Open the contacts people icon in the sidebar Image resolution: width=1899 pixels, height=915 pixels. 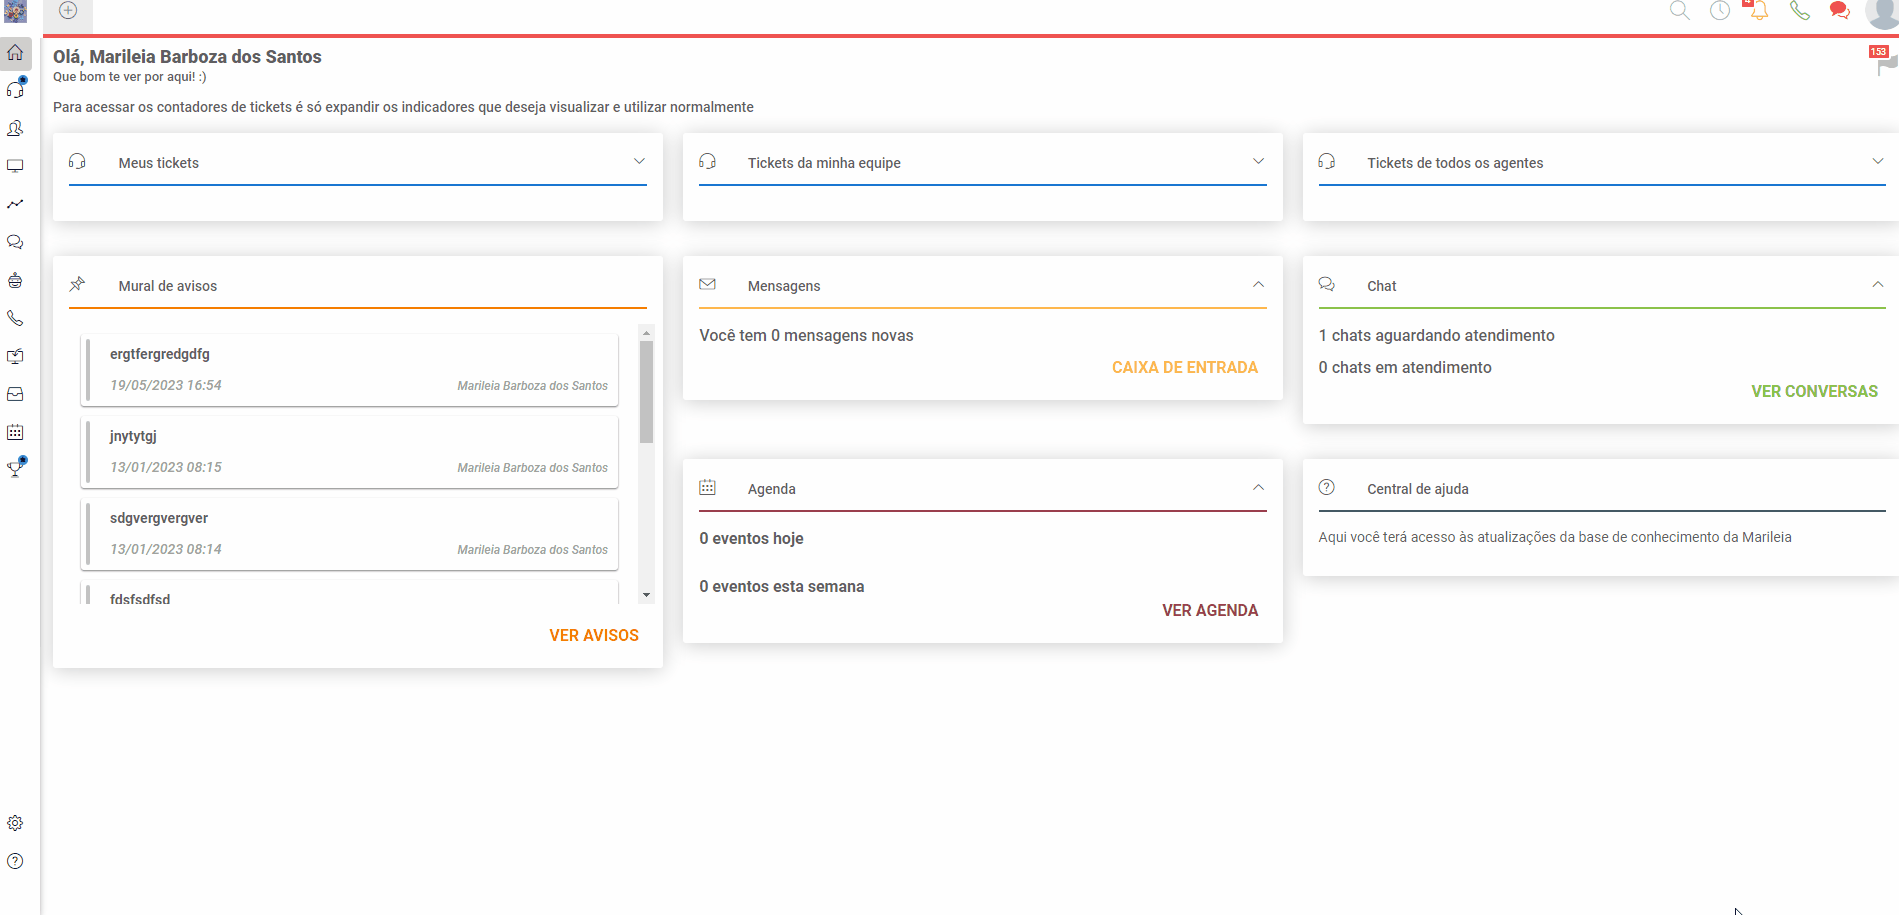(x=15, y=128)
